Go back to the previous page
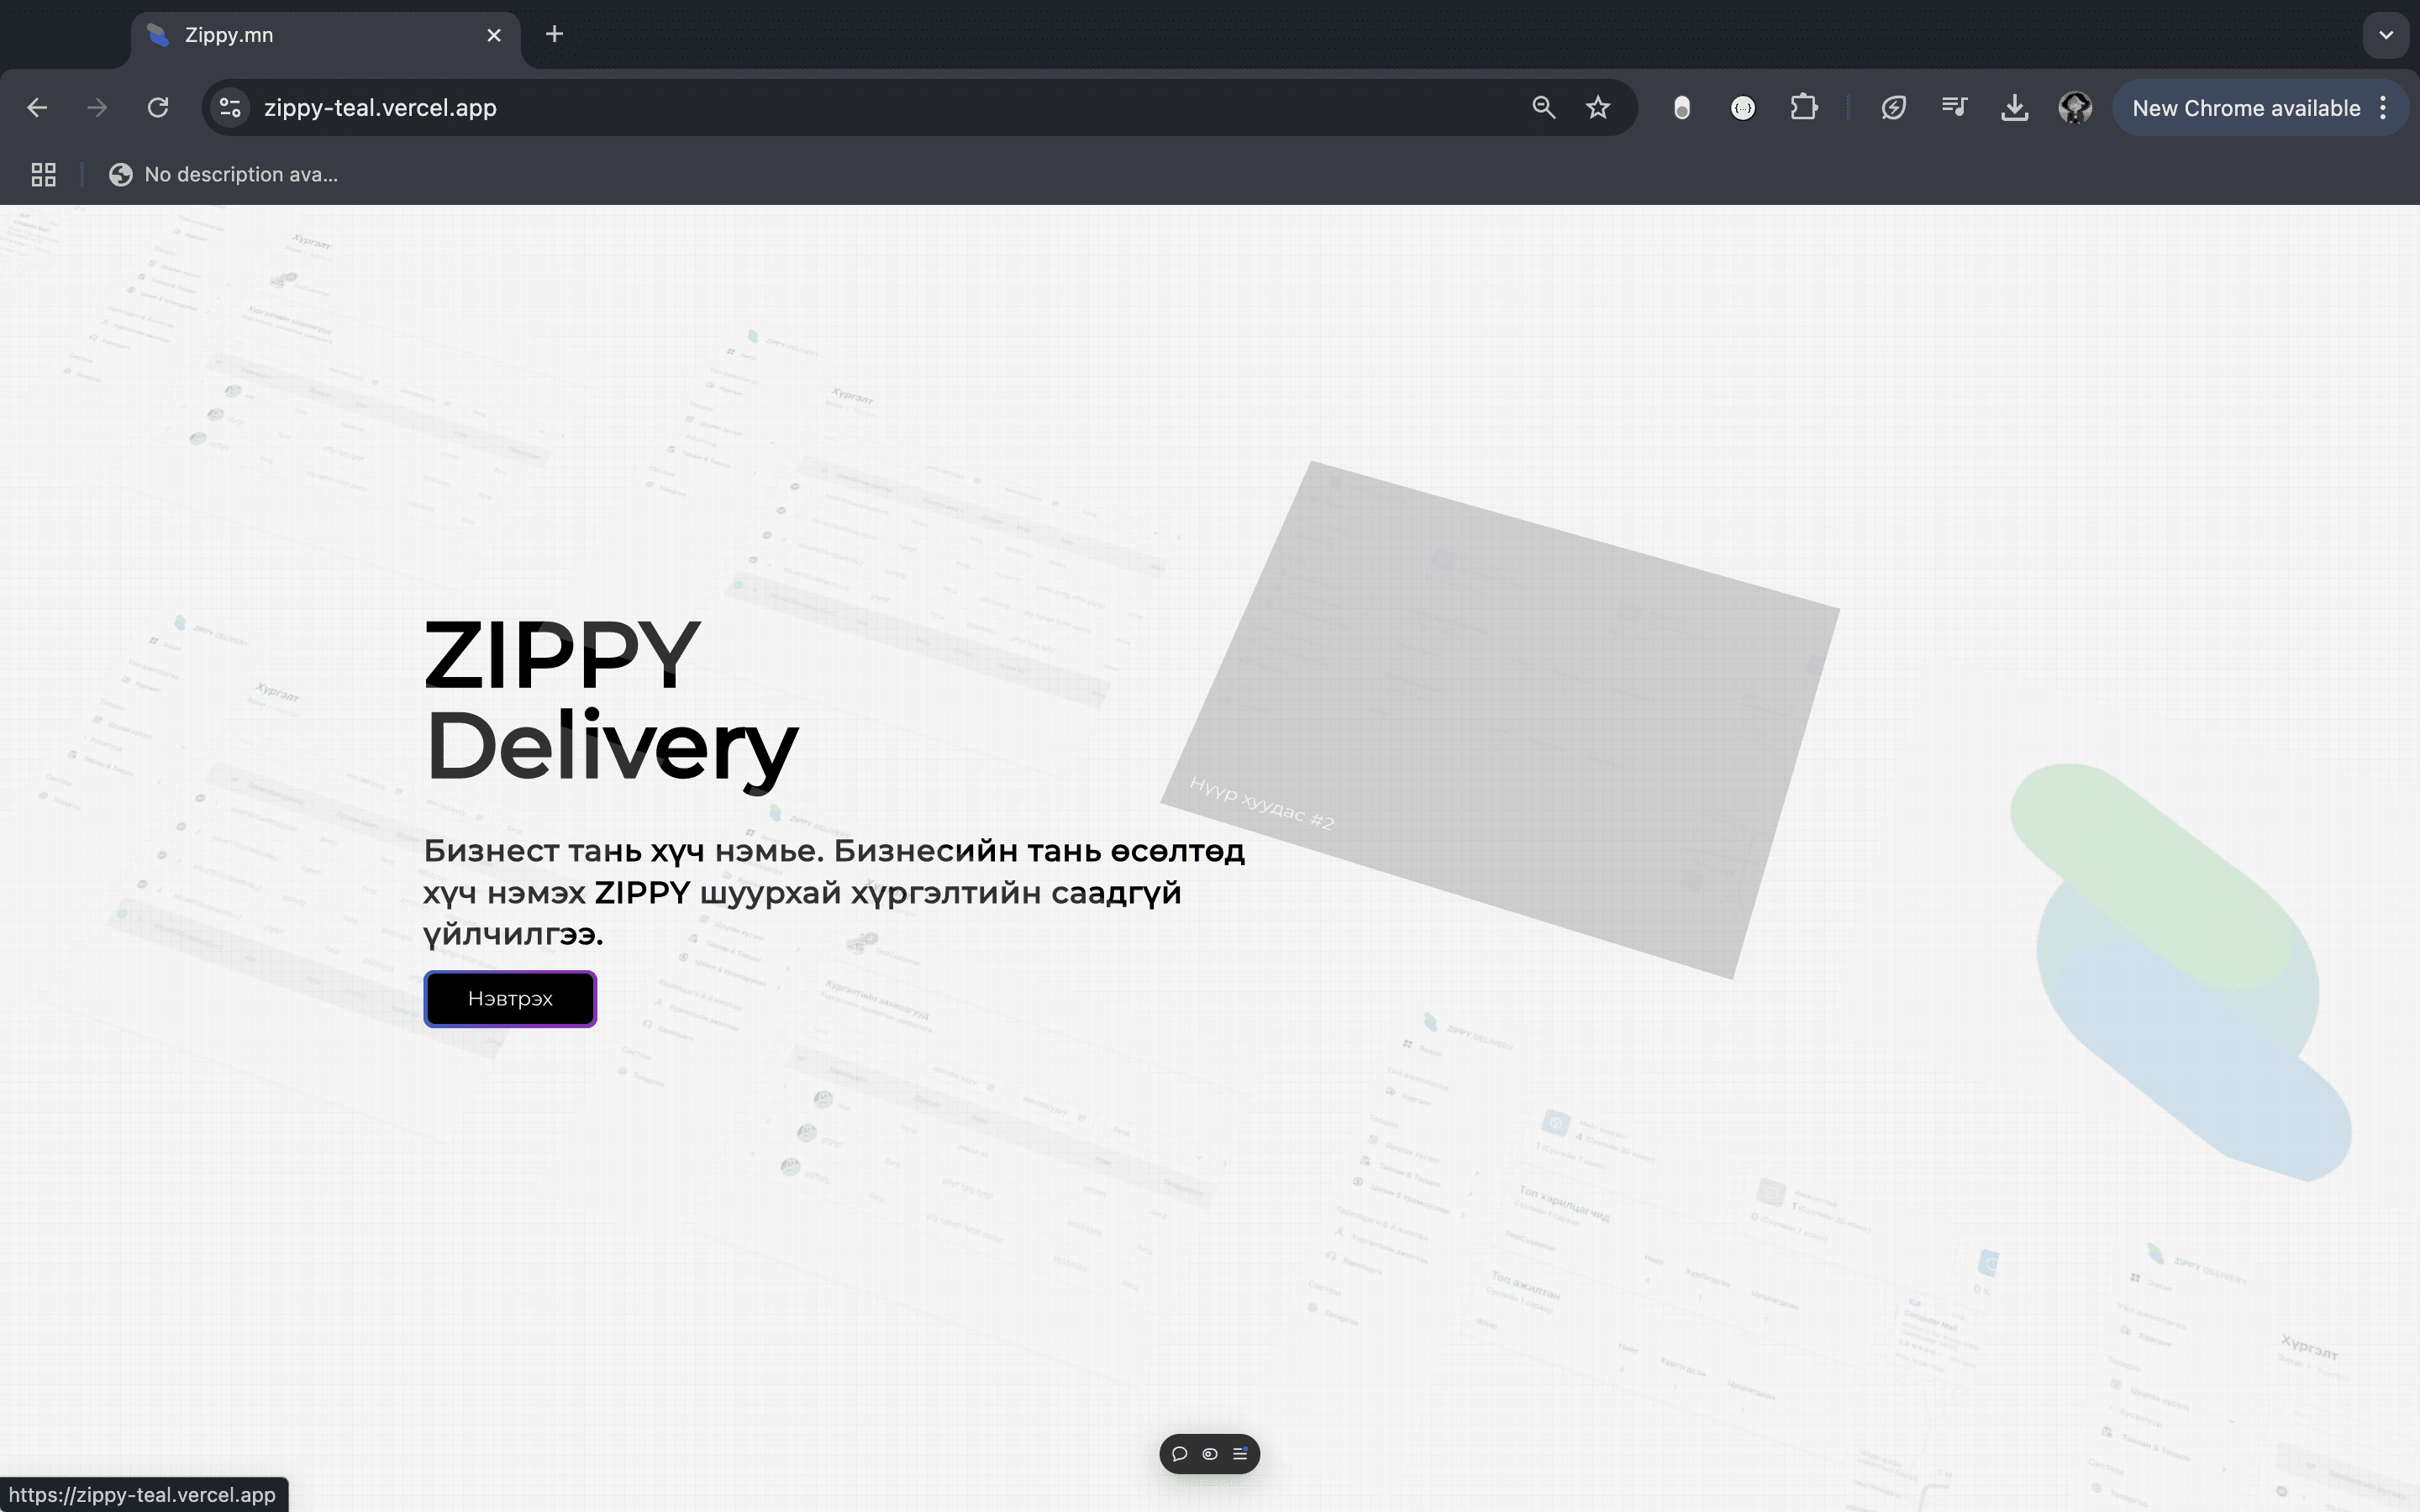 tap(37, 108)
